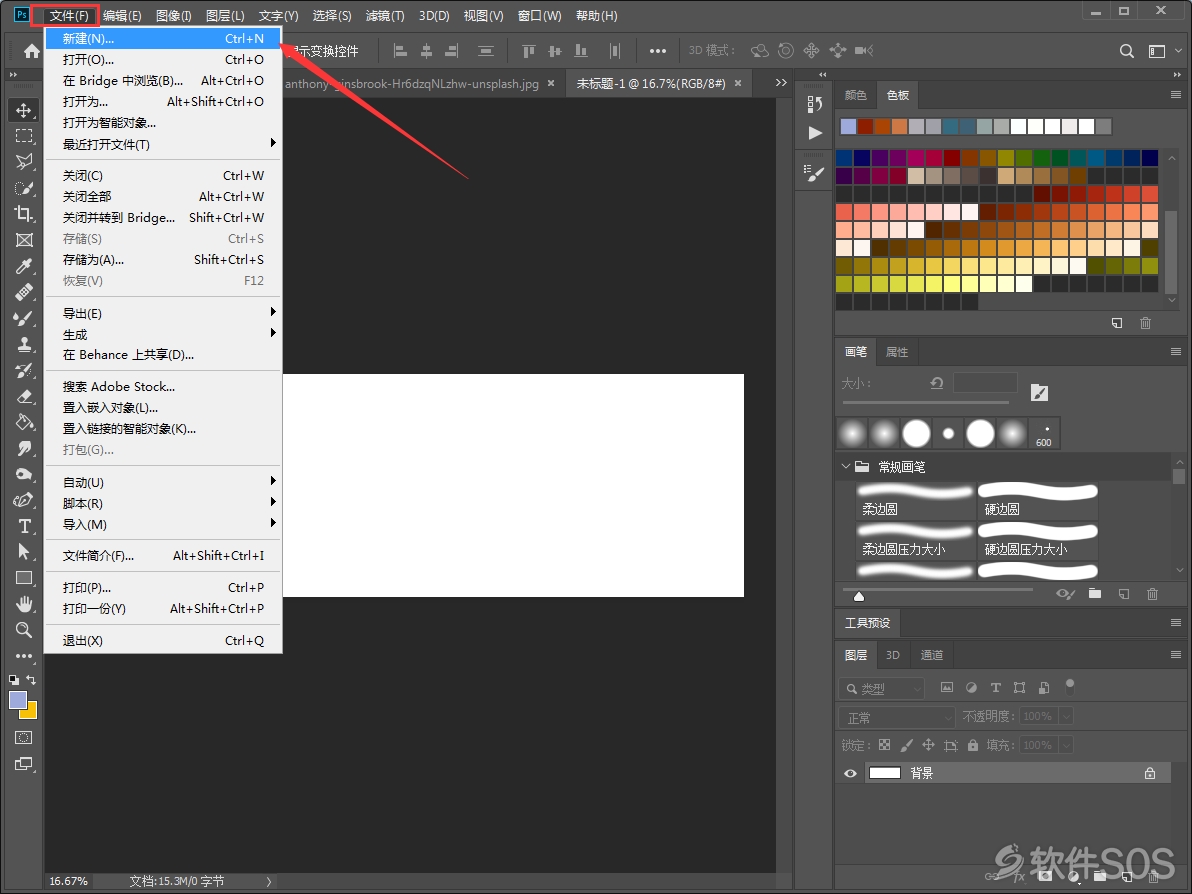1192x894 pixels.
Task: Switch to the 通道 channels tab
Action: point(931,655)
